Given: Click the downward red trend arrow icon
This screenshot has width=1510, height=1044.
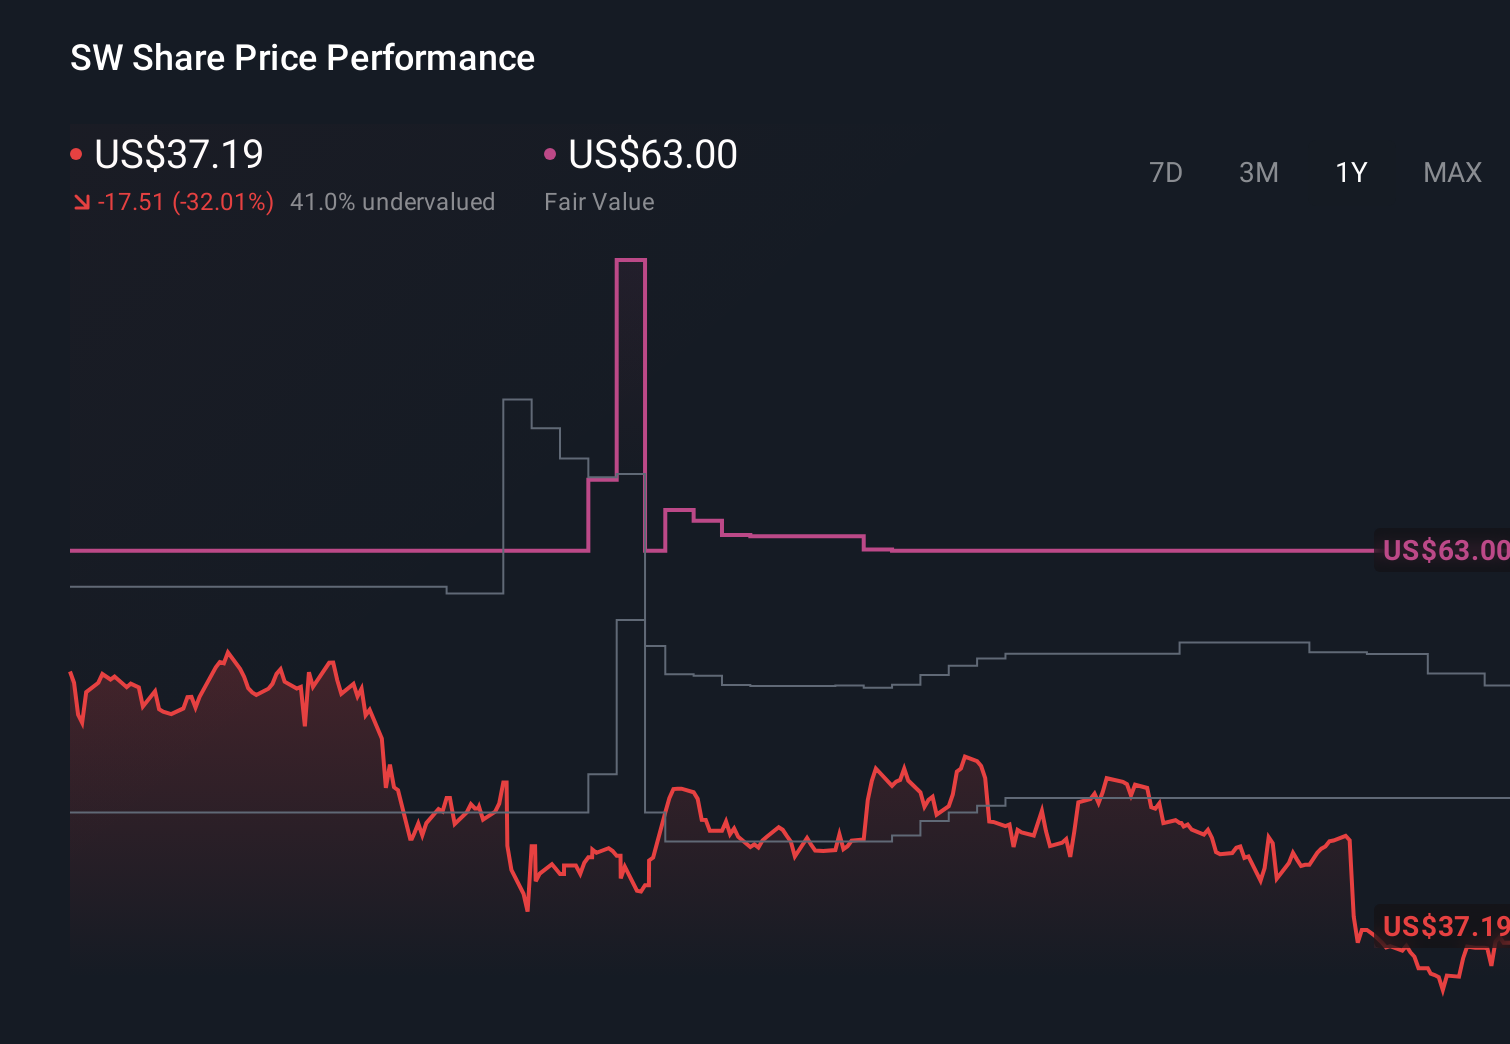Looking at the screenshot, I should pos(82,202).
